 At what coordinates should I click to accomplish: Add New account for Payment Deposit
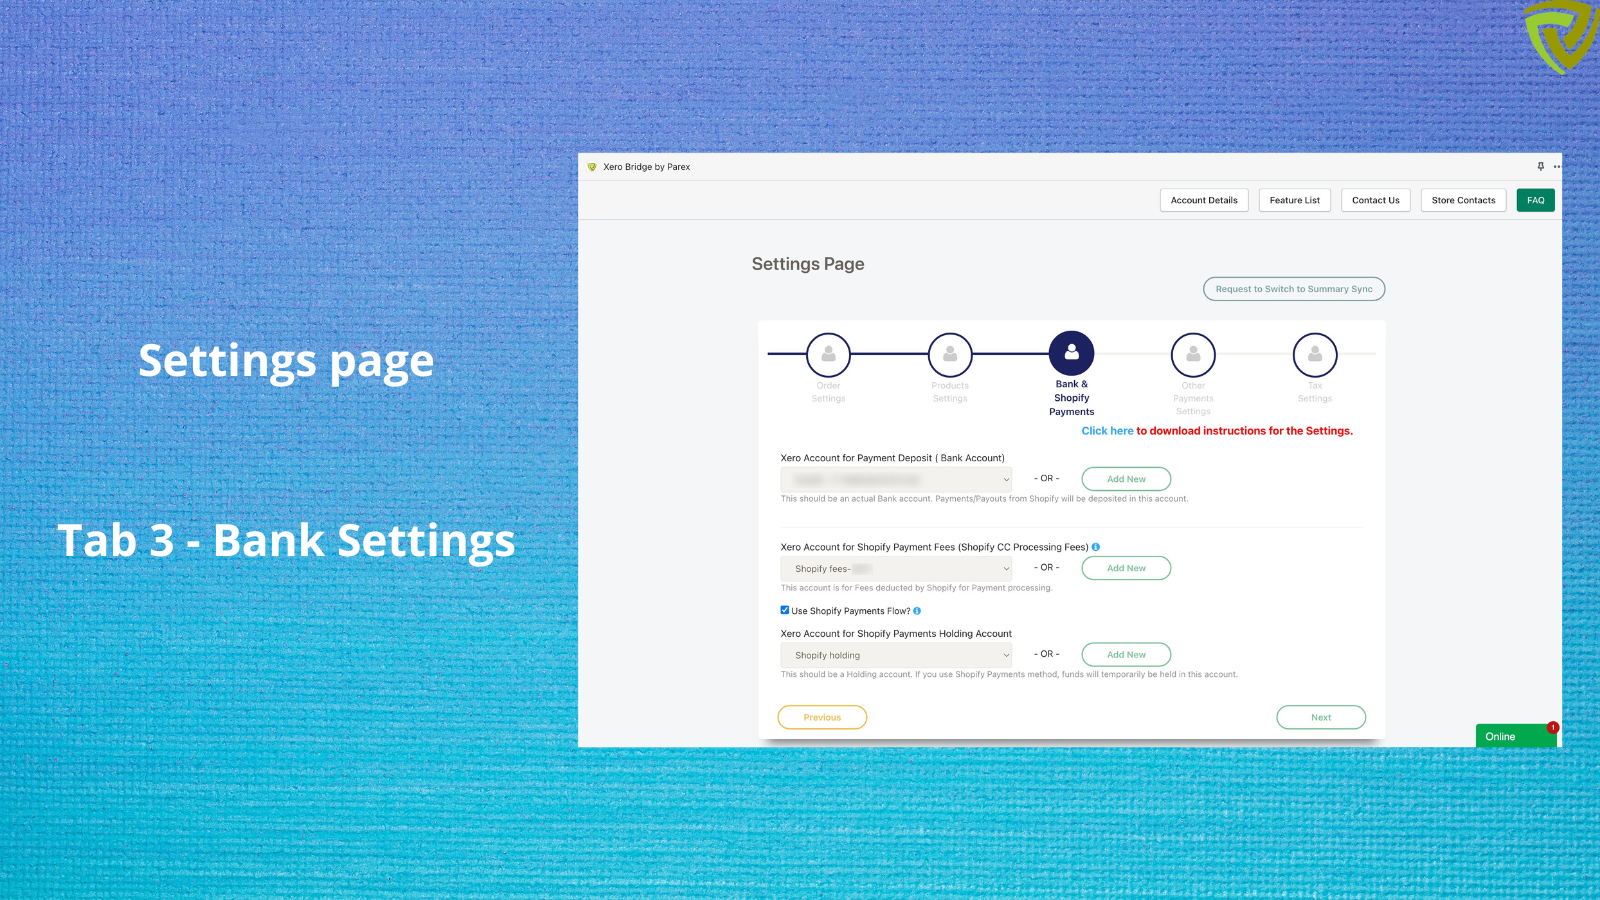1126,479
